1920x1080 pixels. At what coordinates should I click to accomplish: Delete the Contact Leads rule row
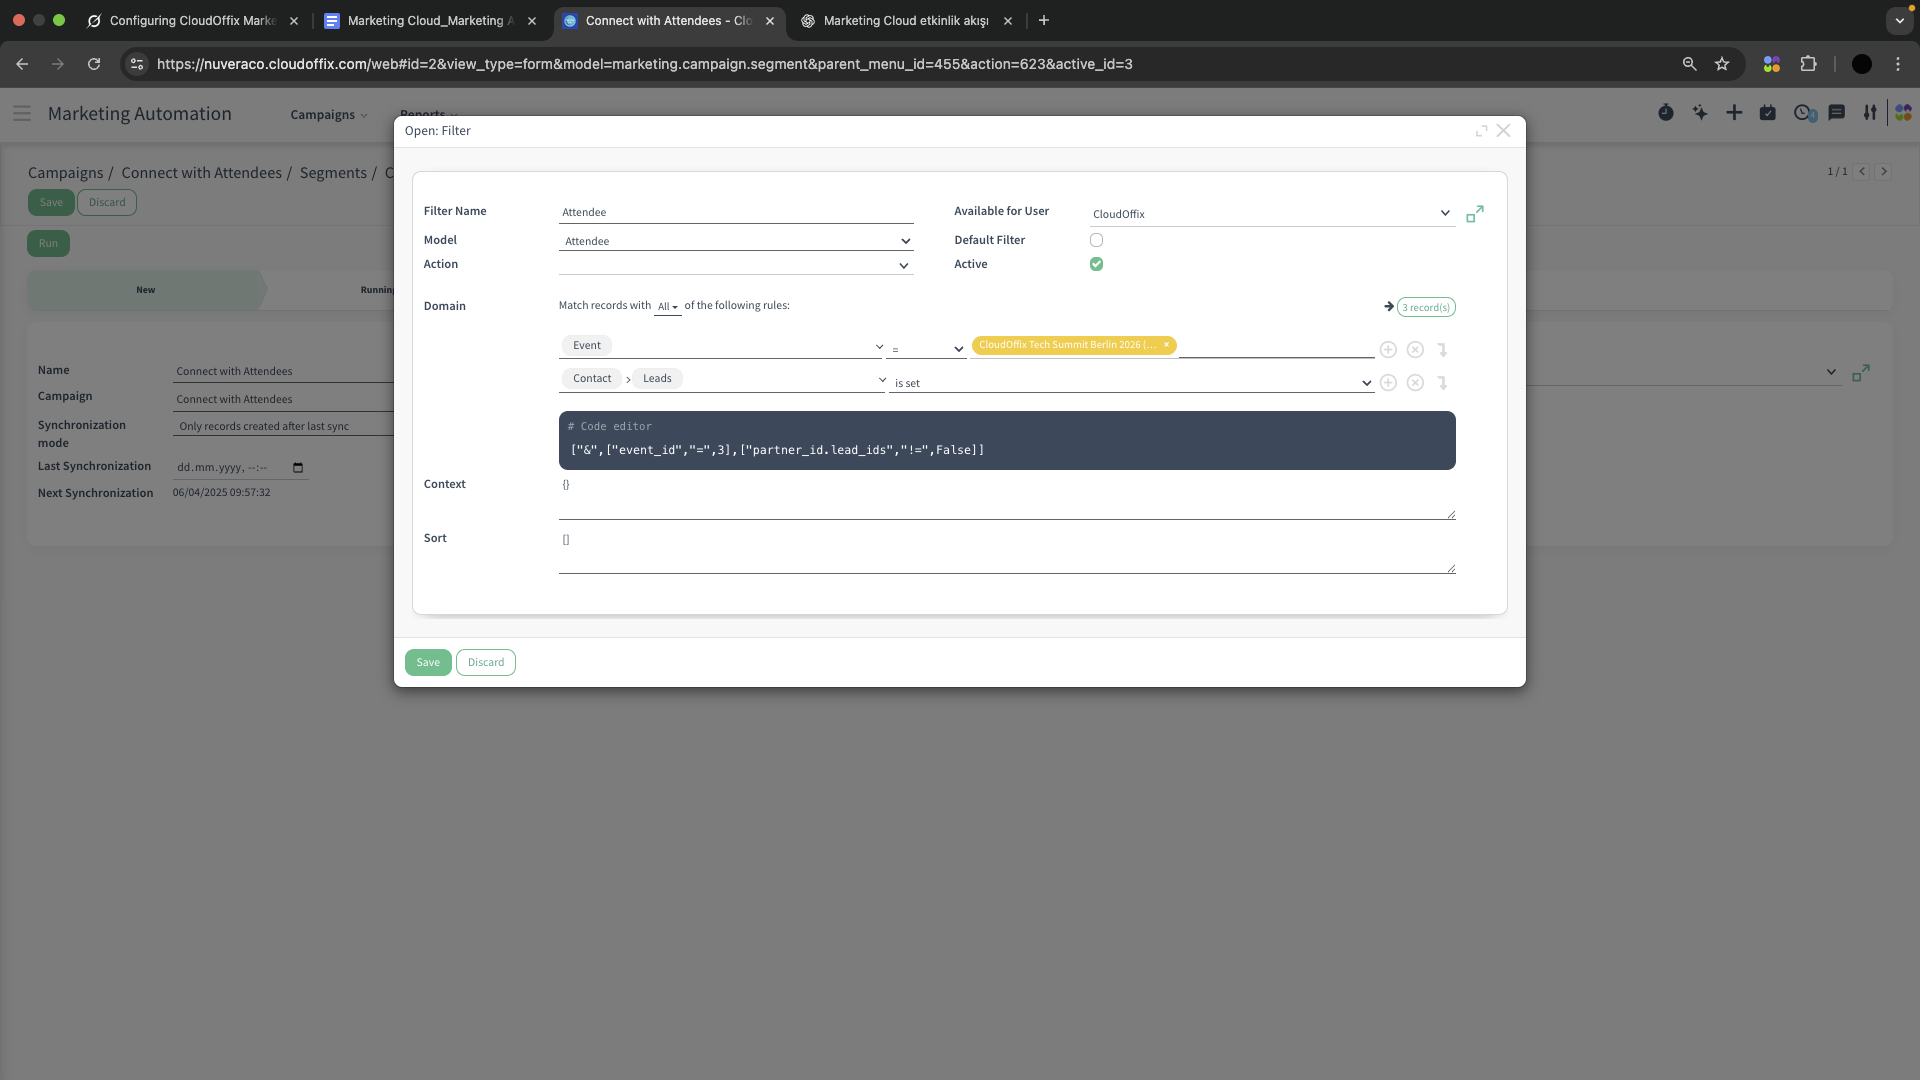tap(1415, 382)
